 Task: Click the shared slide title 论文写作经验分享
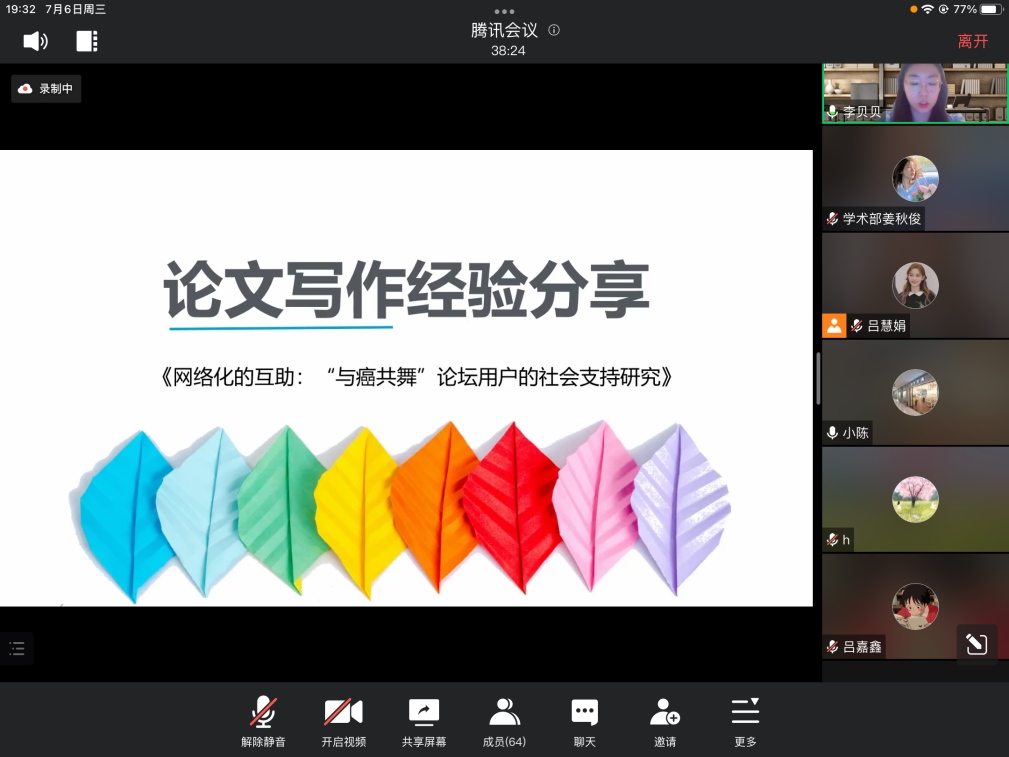tap(406, 290)
